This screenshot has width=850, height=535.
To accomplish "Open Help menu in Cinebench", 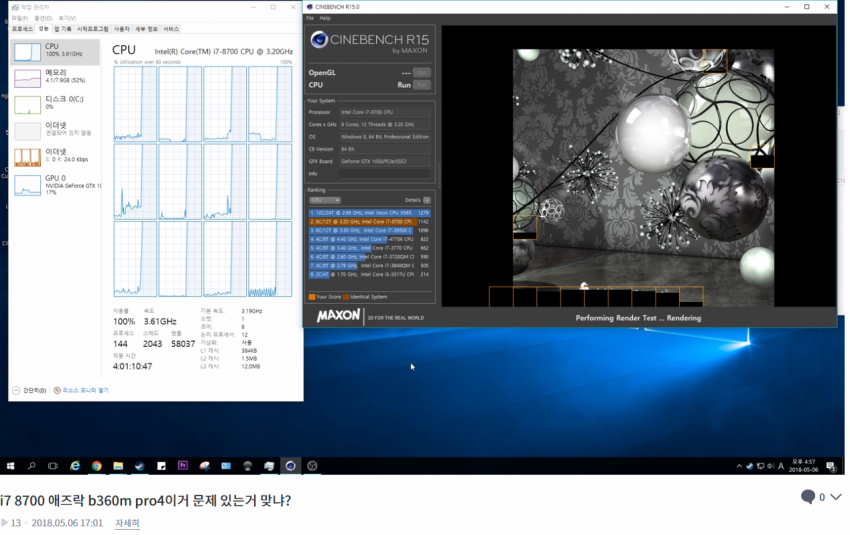I will 325,18.
